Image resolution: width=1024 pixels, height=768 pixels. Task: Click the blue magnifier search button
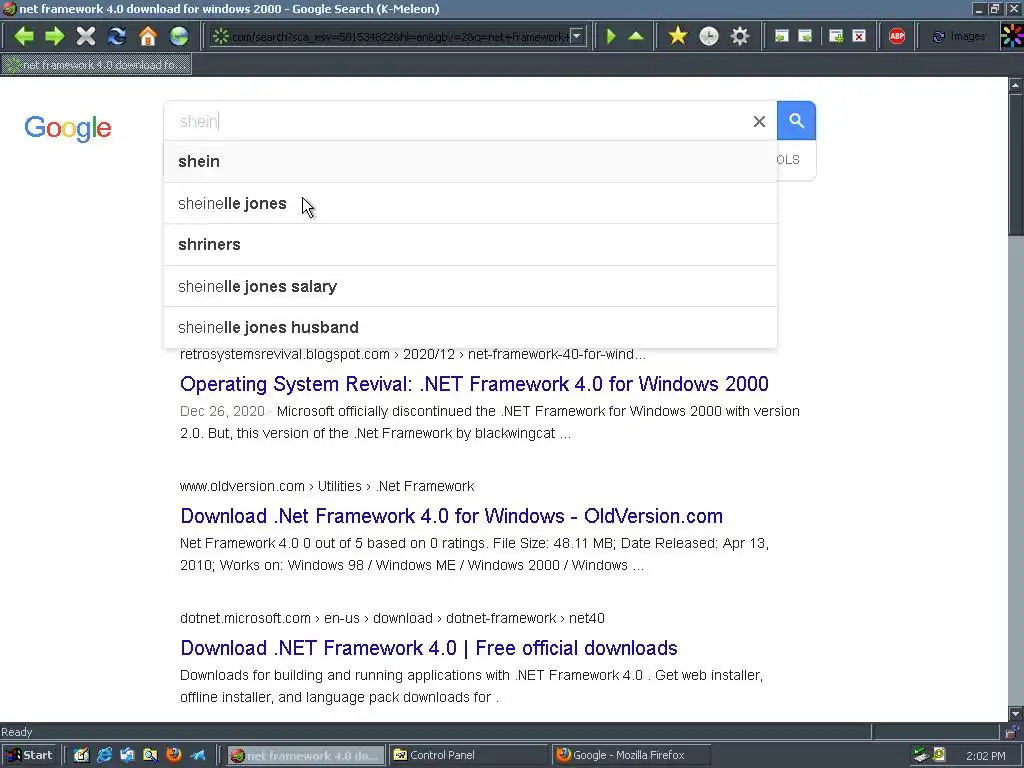(796, 121)
